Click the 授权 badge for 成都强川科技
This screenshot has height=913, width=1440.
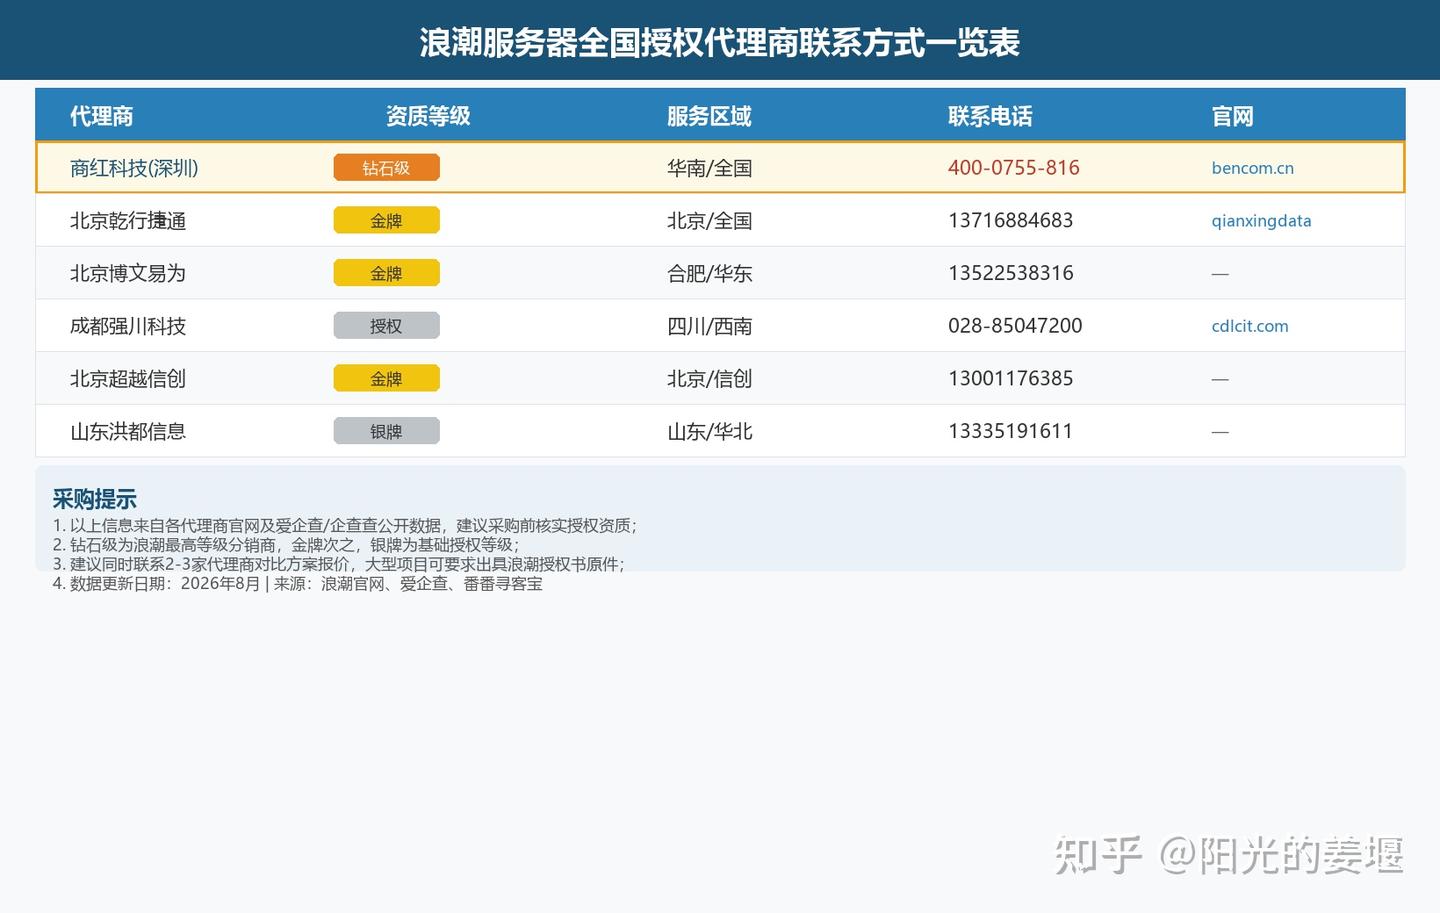point(386,326)
